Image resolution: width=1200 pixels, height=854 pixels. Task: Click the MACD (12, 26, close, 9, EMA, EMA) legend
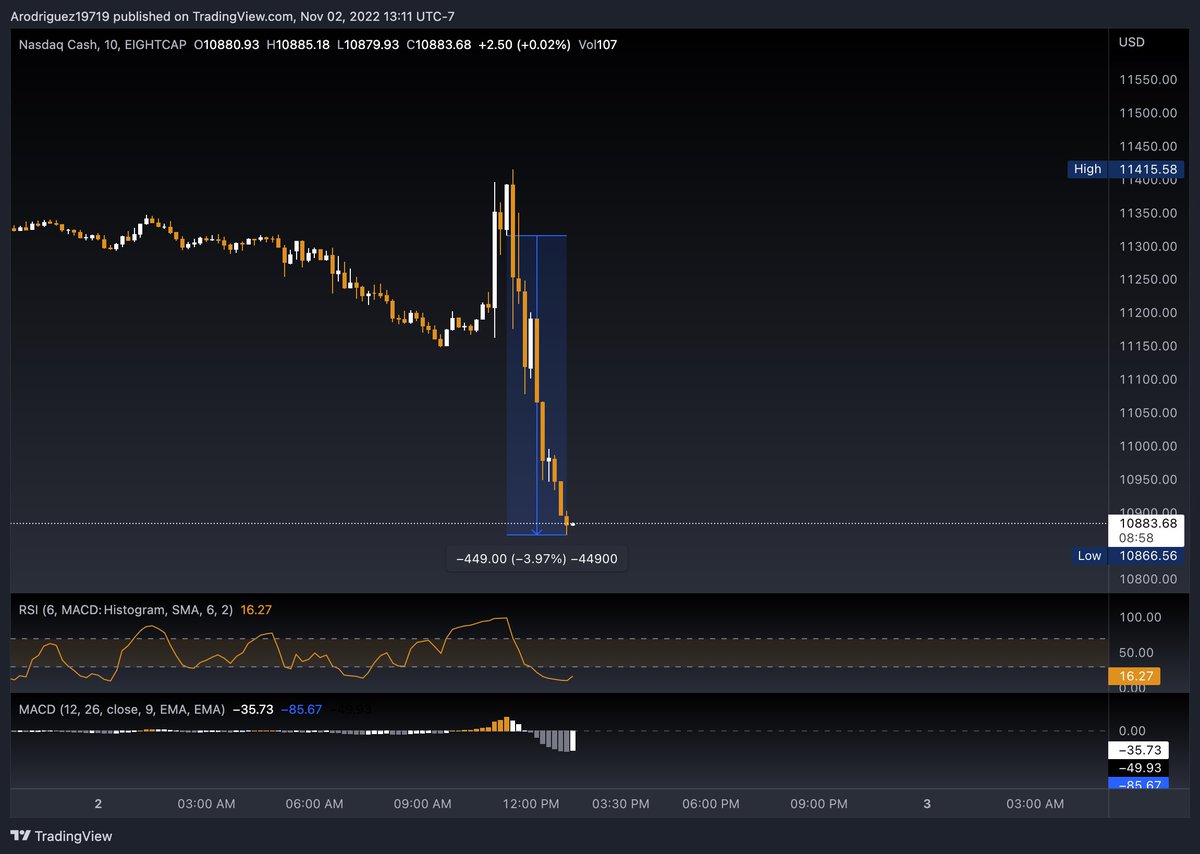coord(122,708)
